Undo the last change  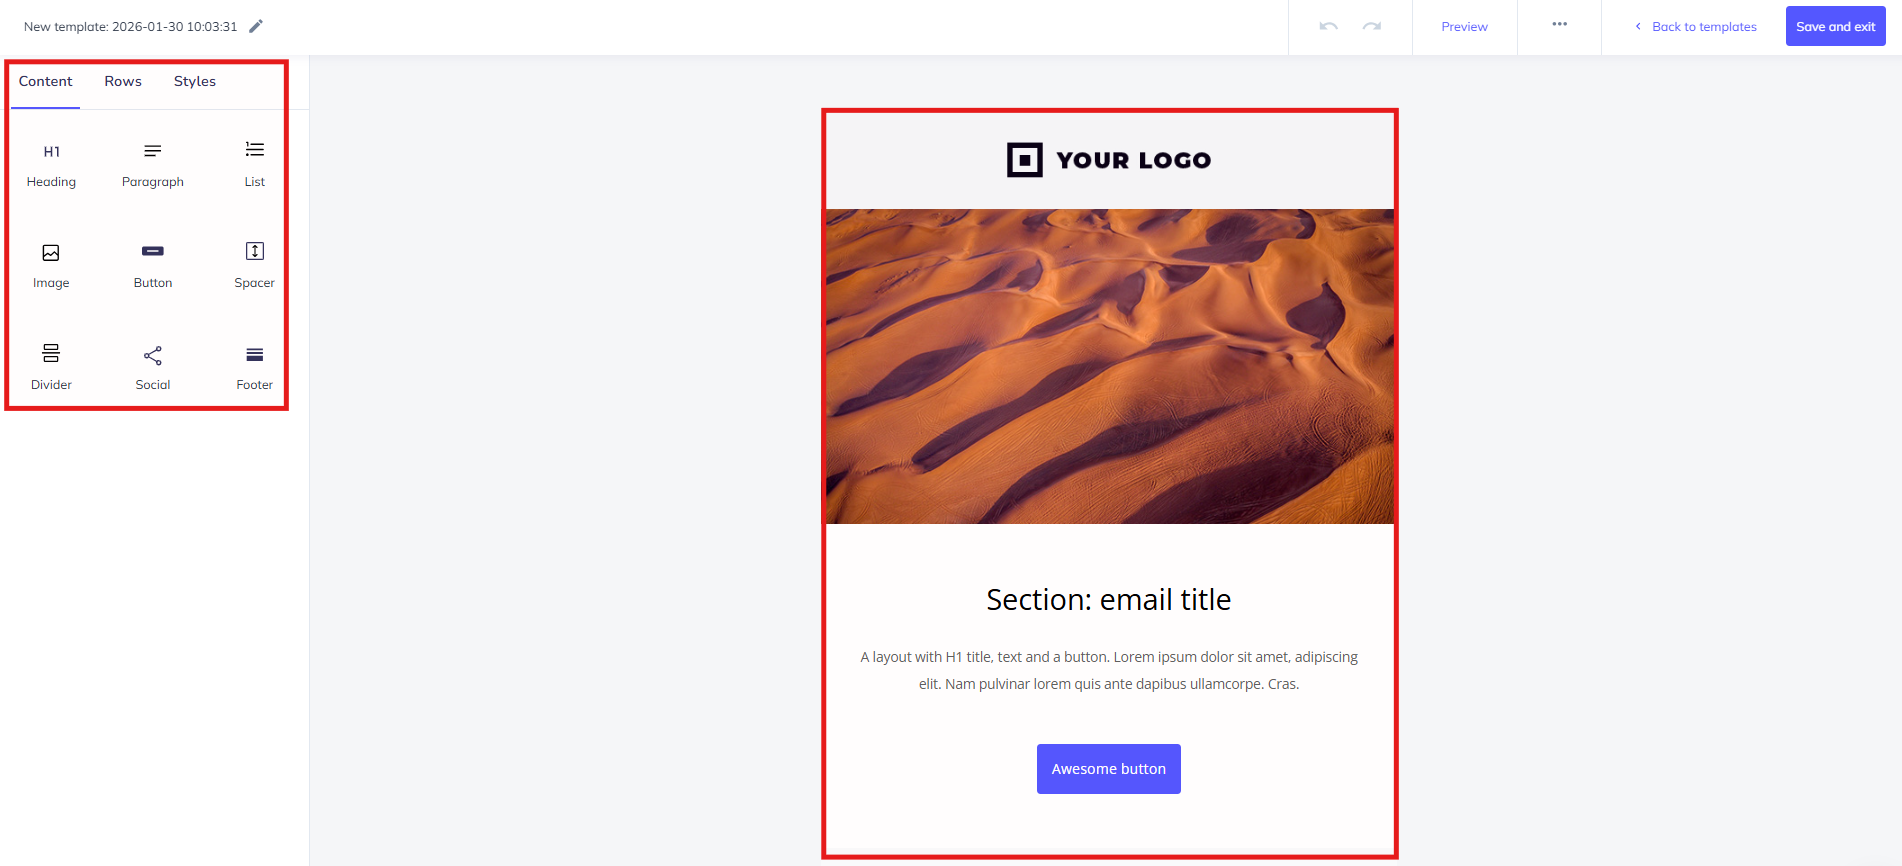(x=1328, y=26)
